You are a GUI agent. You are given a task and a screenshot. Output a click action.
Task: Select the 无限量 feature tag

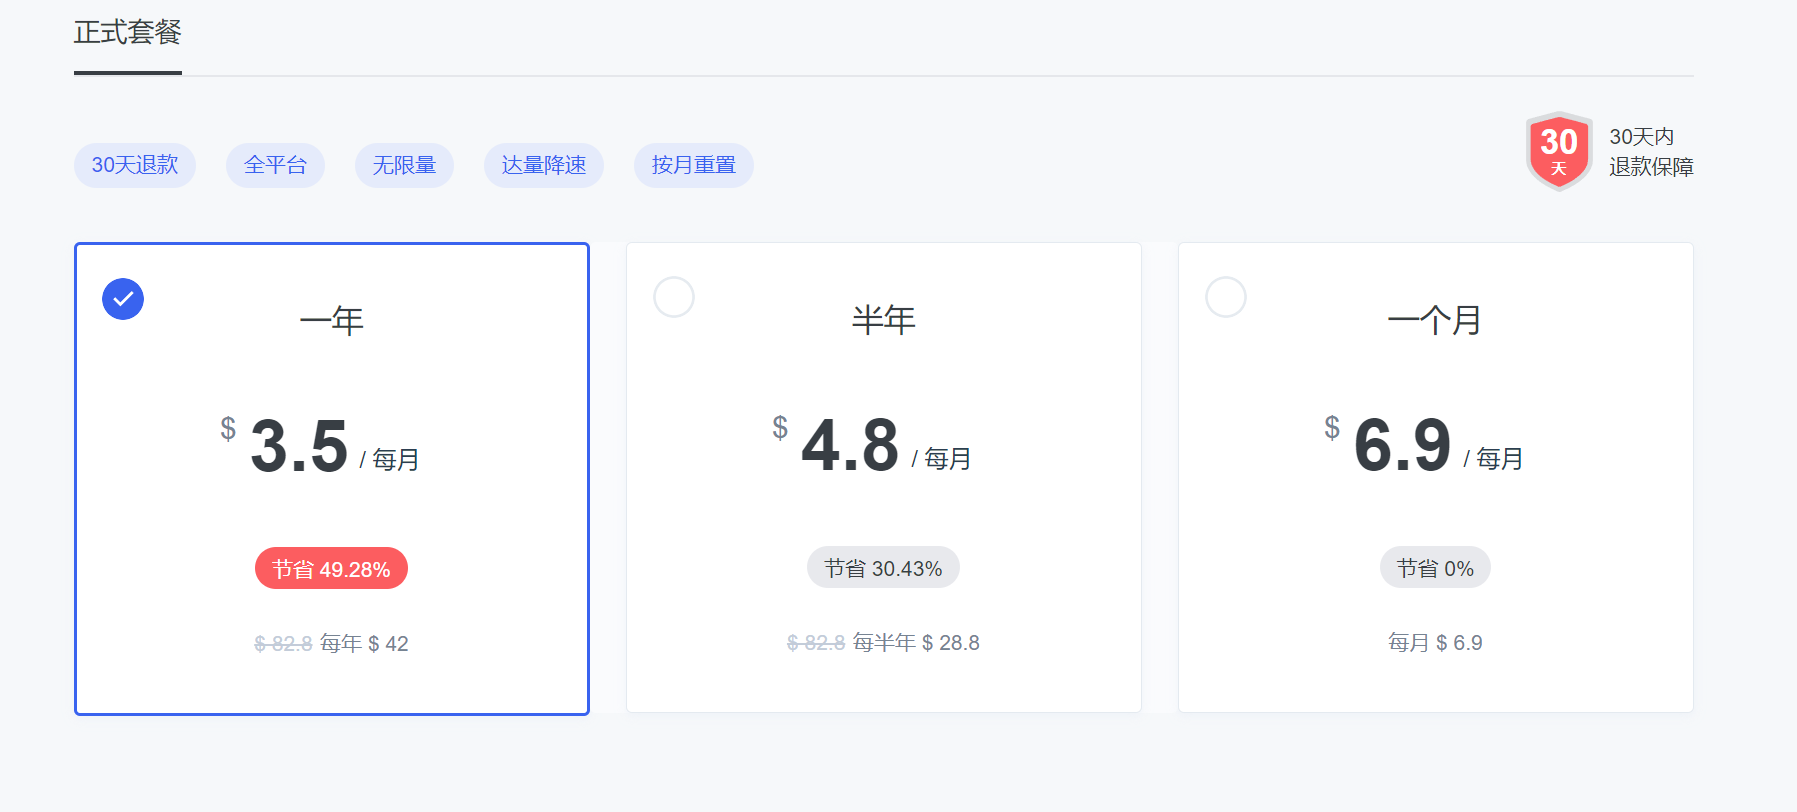click(404, 165)
